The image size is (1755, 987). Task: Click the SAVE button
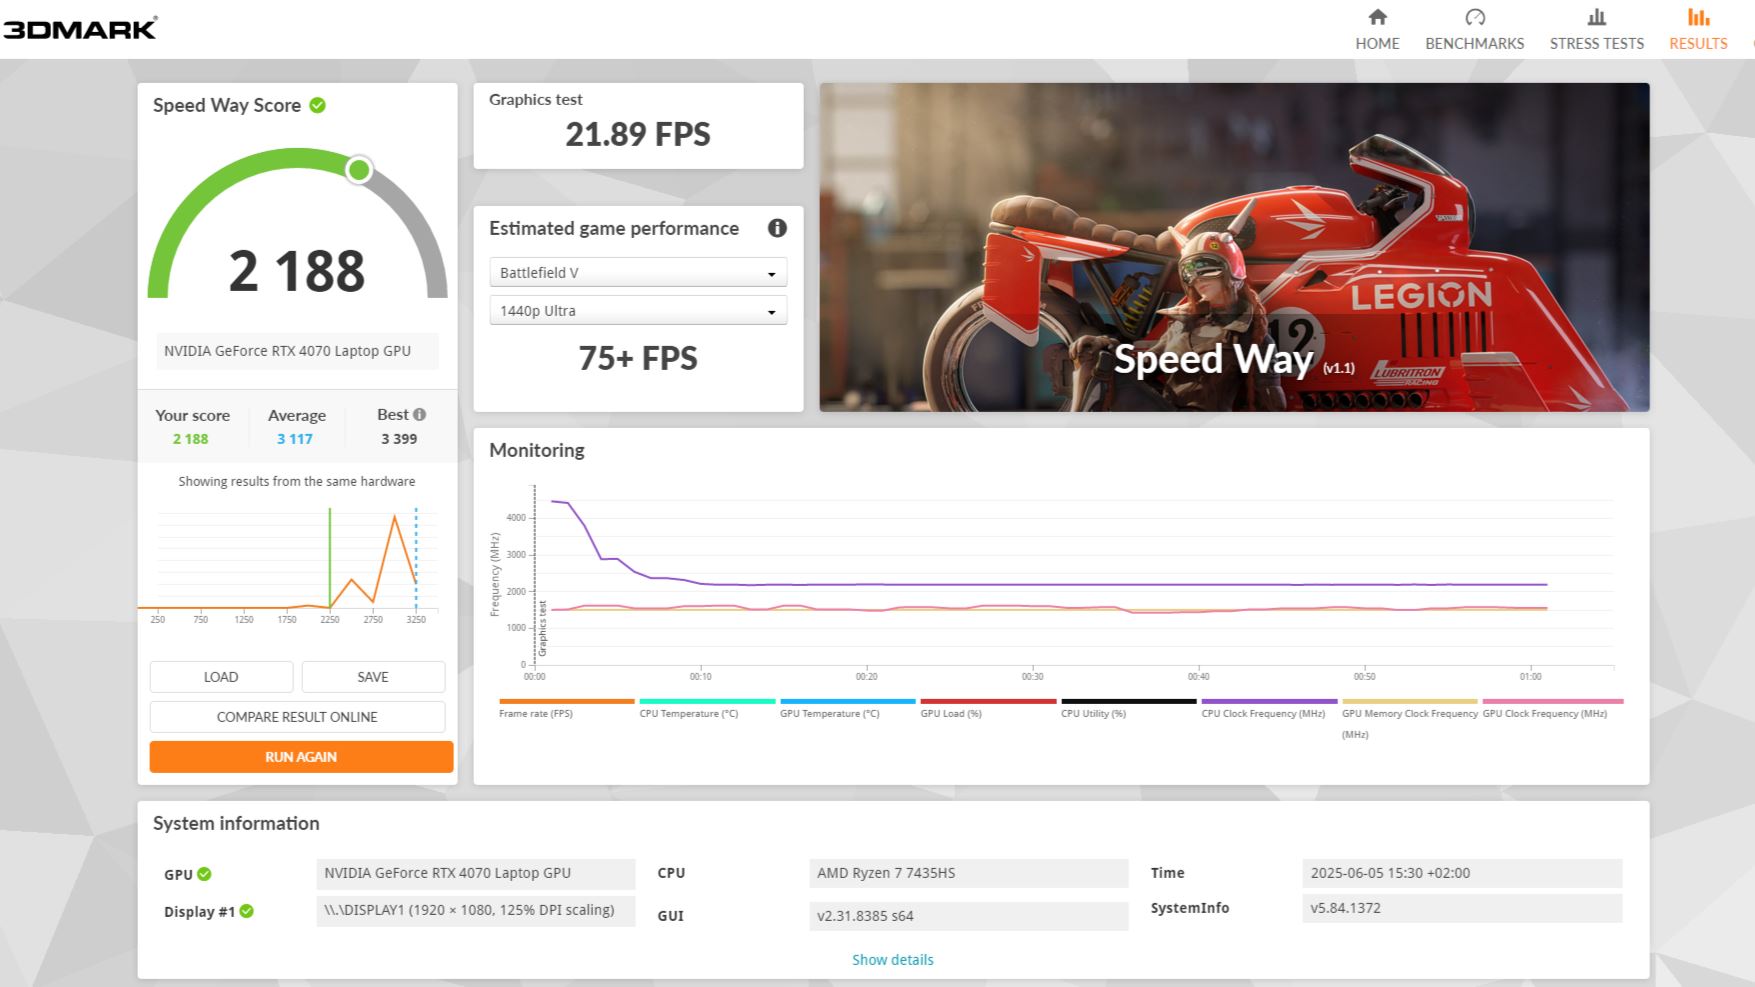(x=373, y=677)
